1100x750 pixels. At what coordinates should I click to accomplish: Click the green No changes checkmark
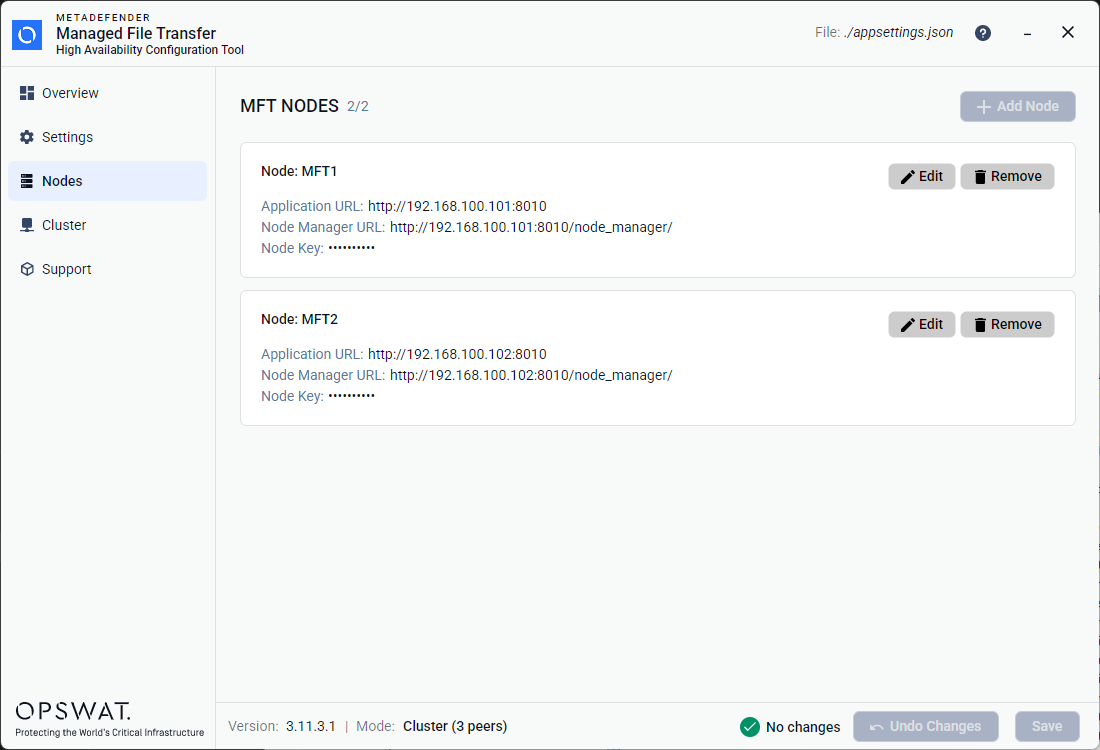pyautogui.click(x=750, y=727)
